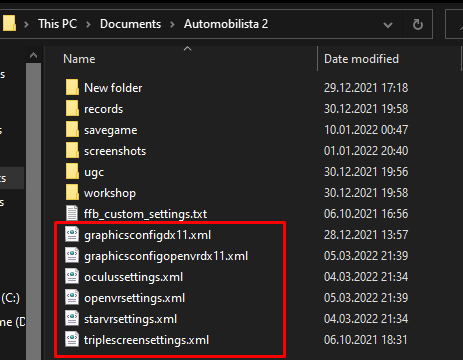Image resolution: width=463 pixels, height=360 pixels.
Task: Select the folder name savegame
Action: click(110, 130)
